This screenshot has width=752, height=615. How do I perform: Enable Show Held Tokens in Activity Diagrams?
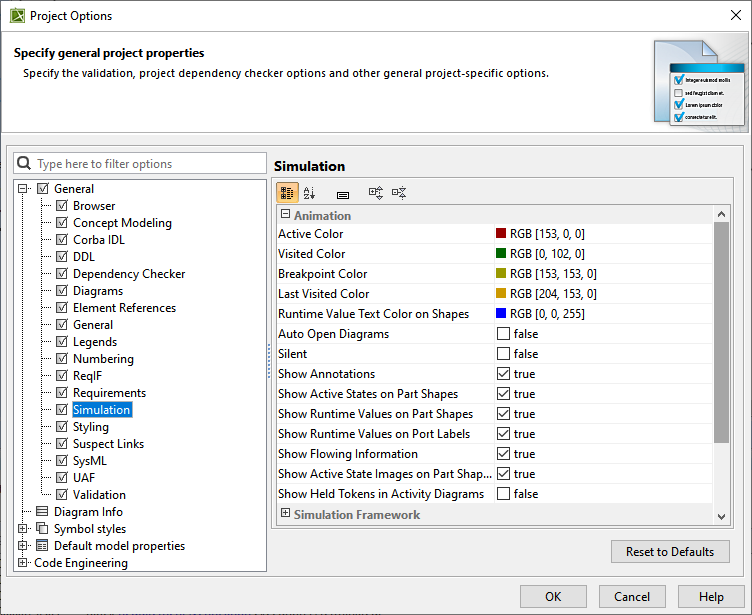click(503, 494)
